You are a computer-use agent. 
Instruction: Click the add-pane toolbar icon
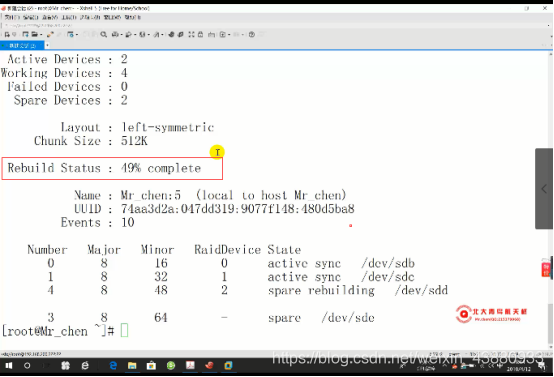click(223, 34)
